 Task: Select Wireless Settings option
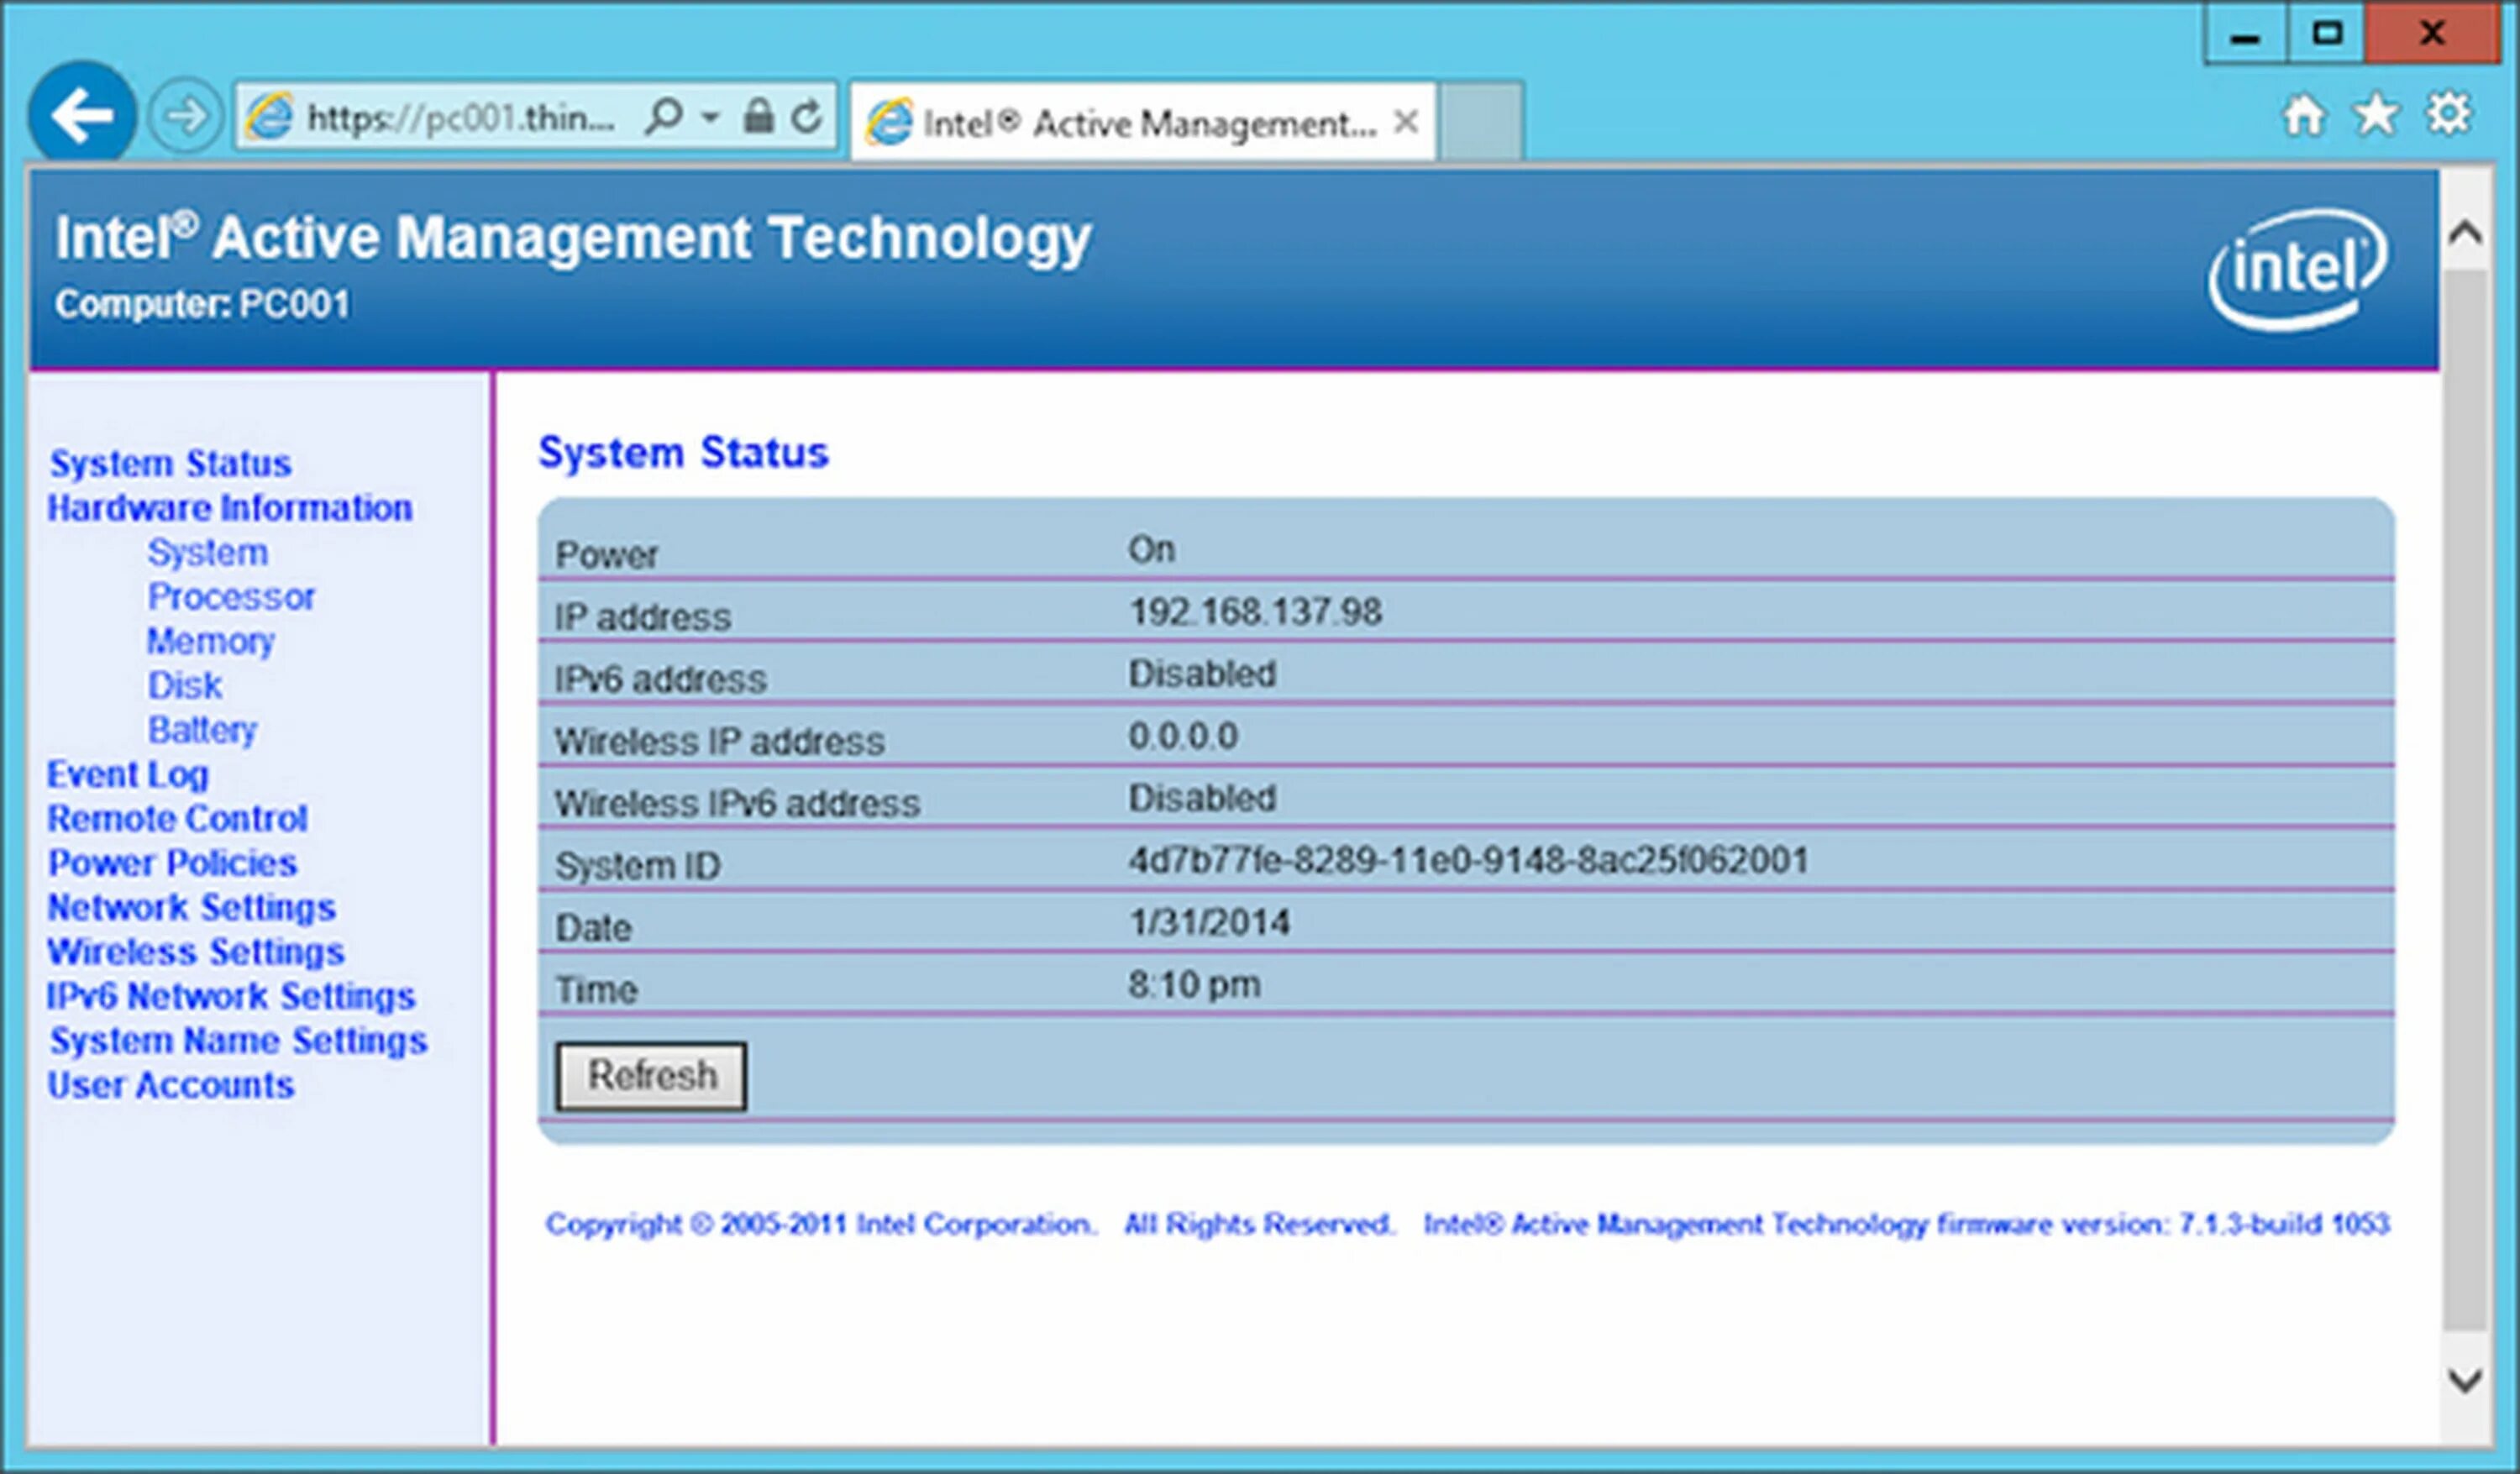tap(179, 951)
